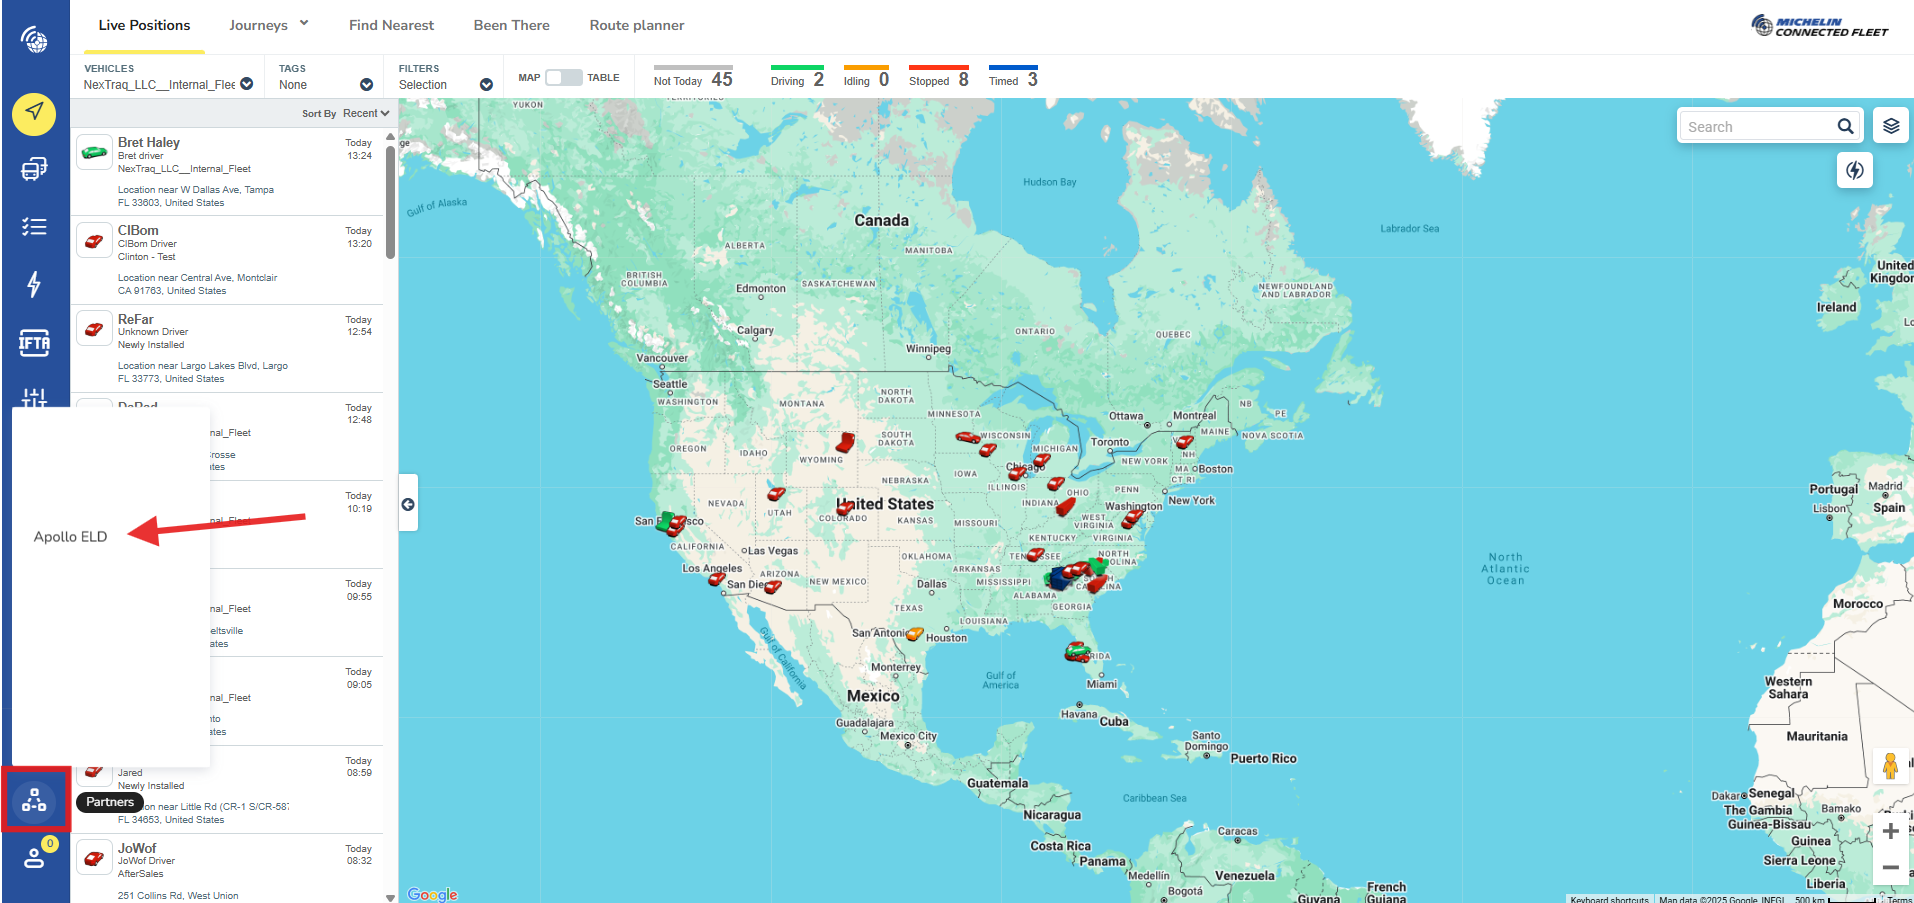
Task: Click the Michelin globe logo in sidebar
Action: tap(35, 40)
